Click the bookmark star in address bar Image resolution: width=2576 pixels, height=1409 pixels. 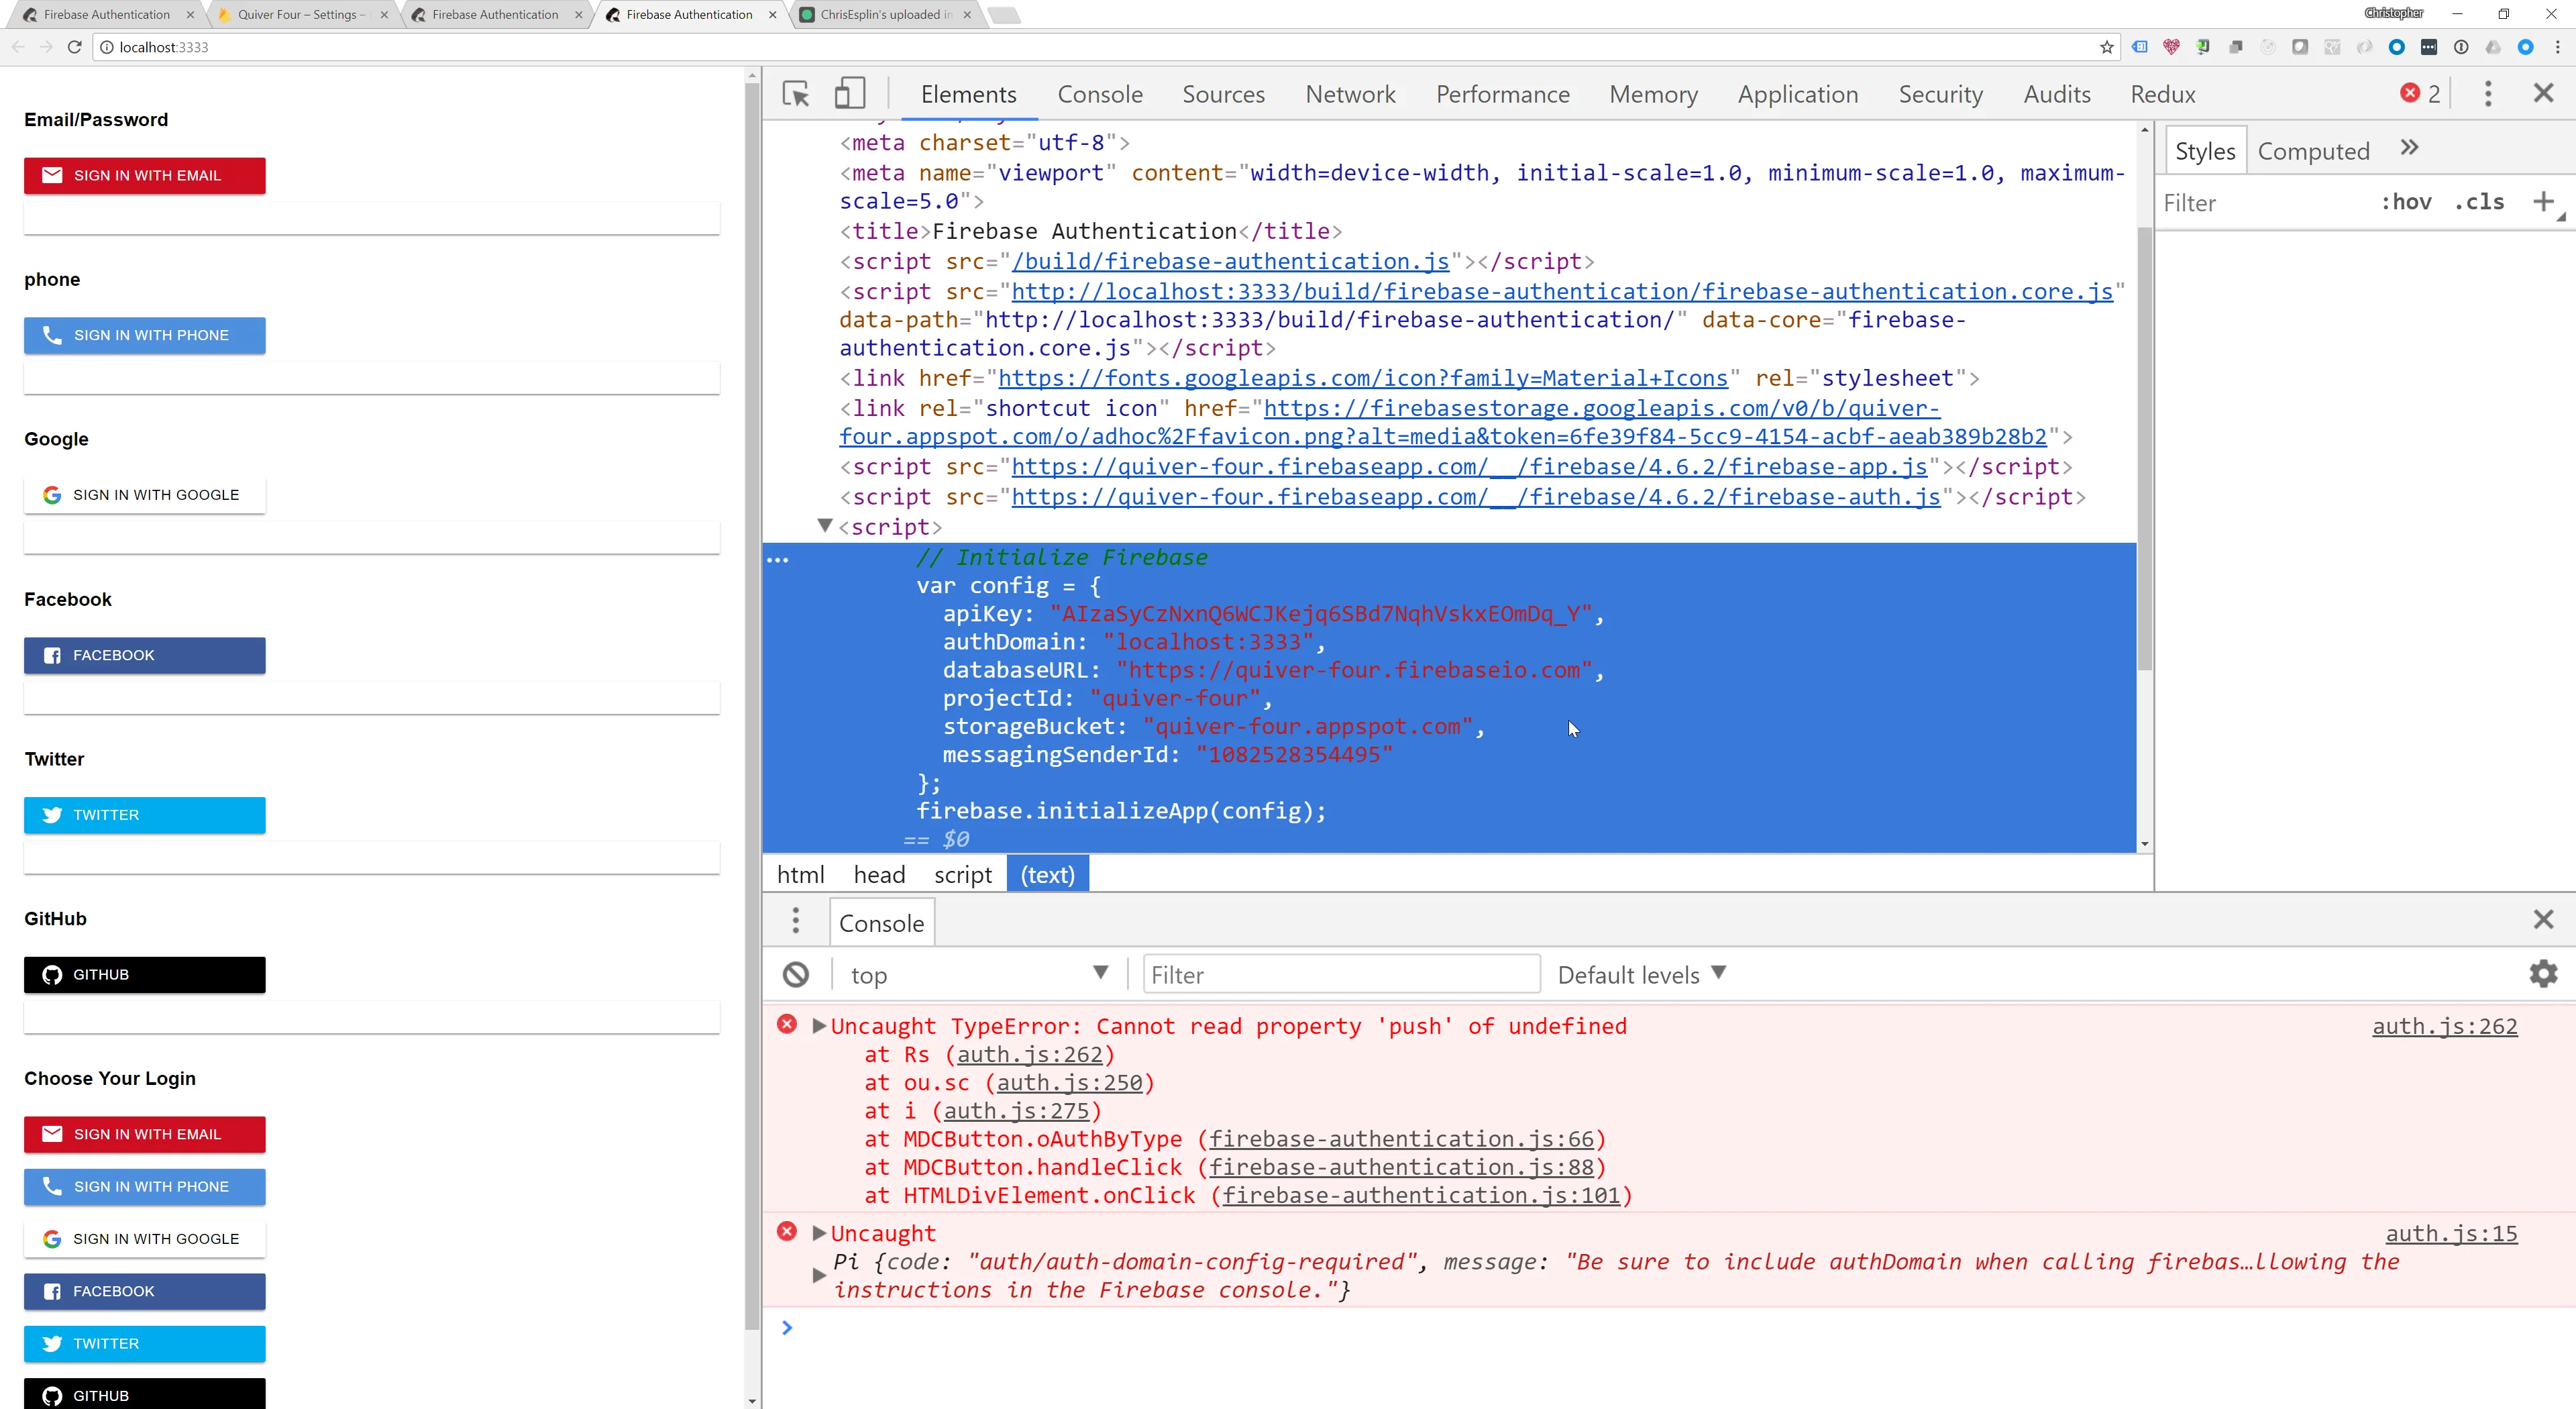[2106, 47]
